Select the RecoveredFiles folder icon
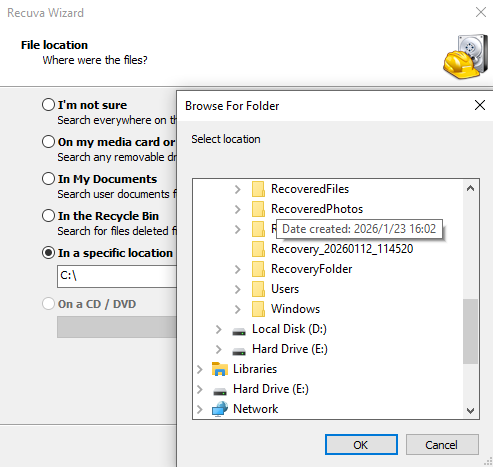Image resolution: width=493 pixels, height=467 pixels. [258, 189]
